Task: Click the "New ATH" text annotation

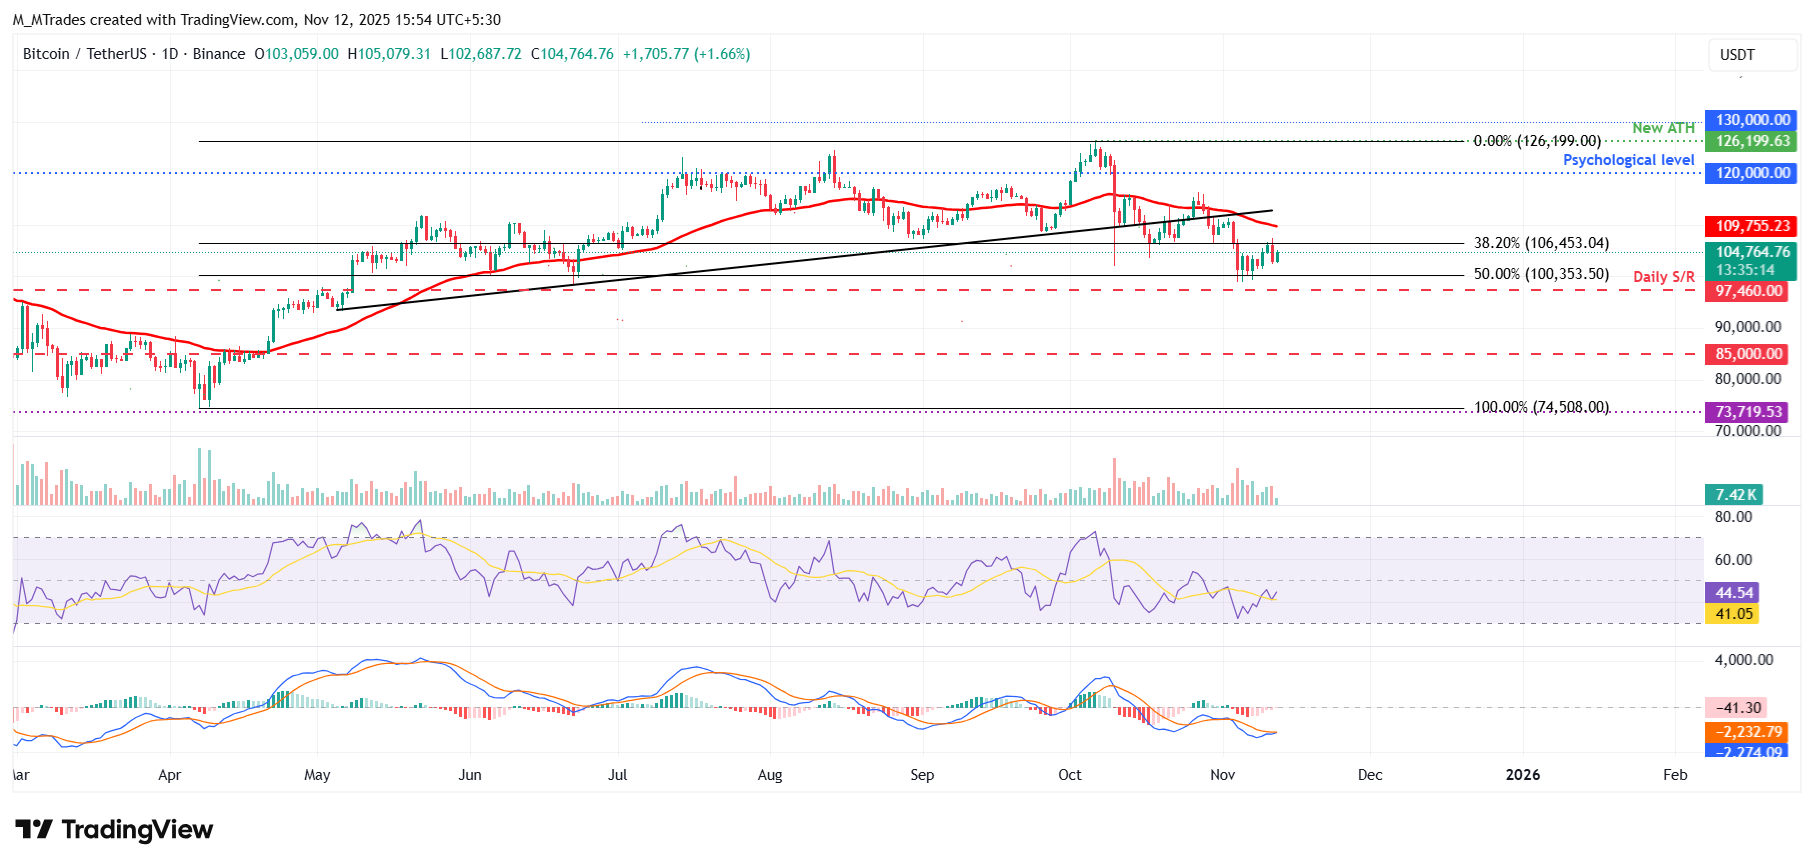Action: (1663, 128)
